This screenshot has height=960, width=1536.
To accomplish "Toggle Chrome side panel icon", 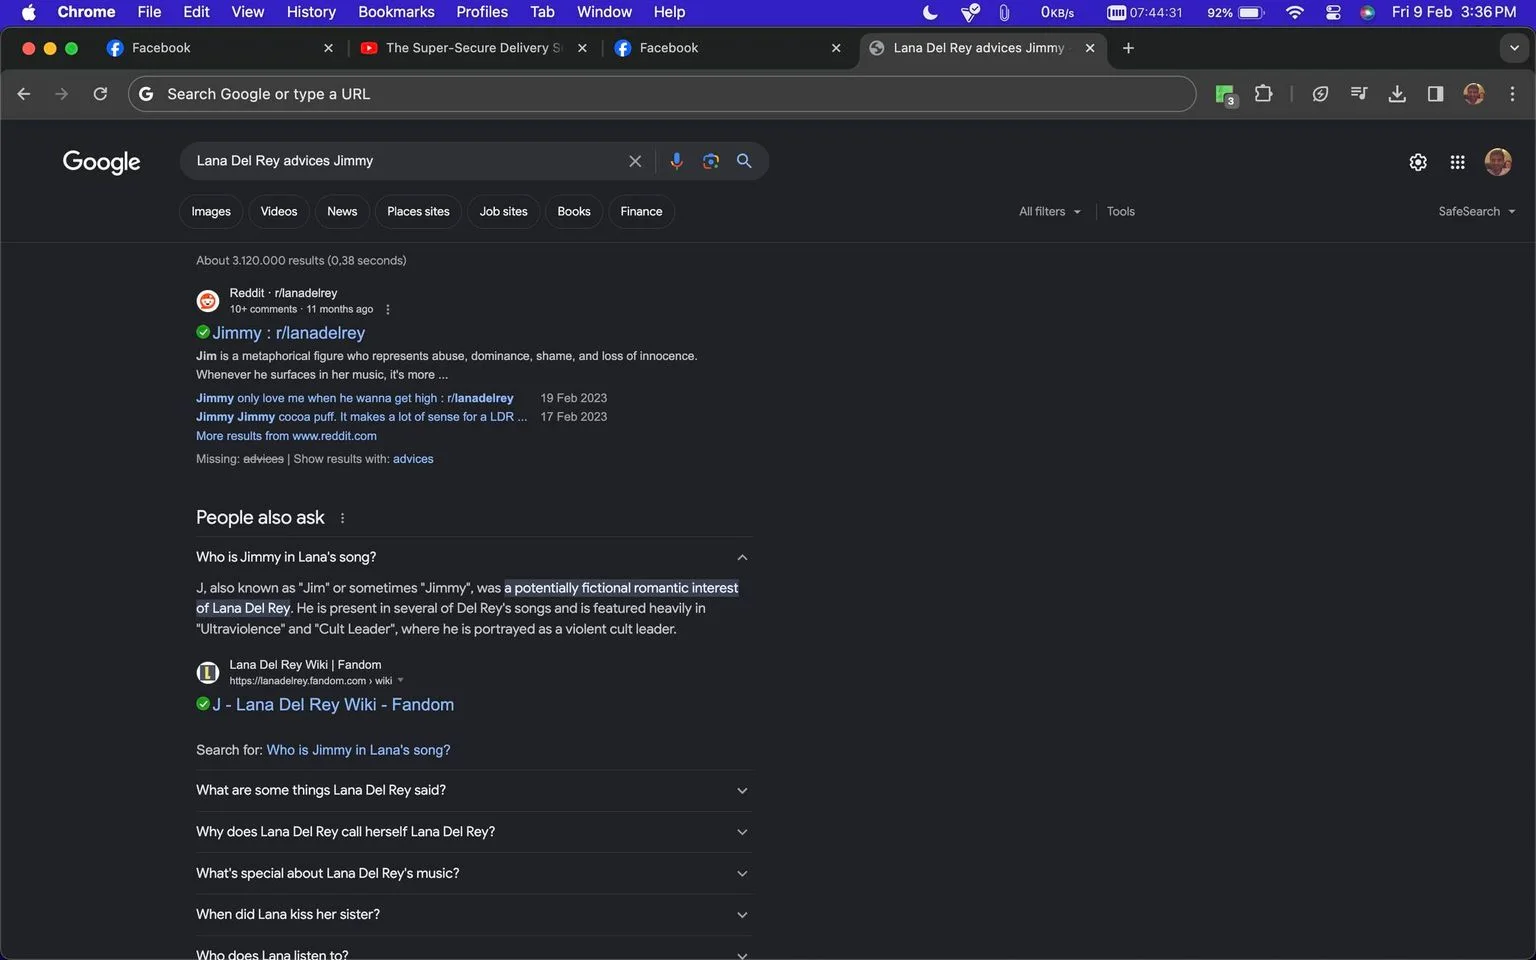I will (x=1435, y=94).
